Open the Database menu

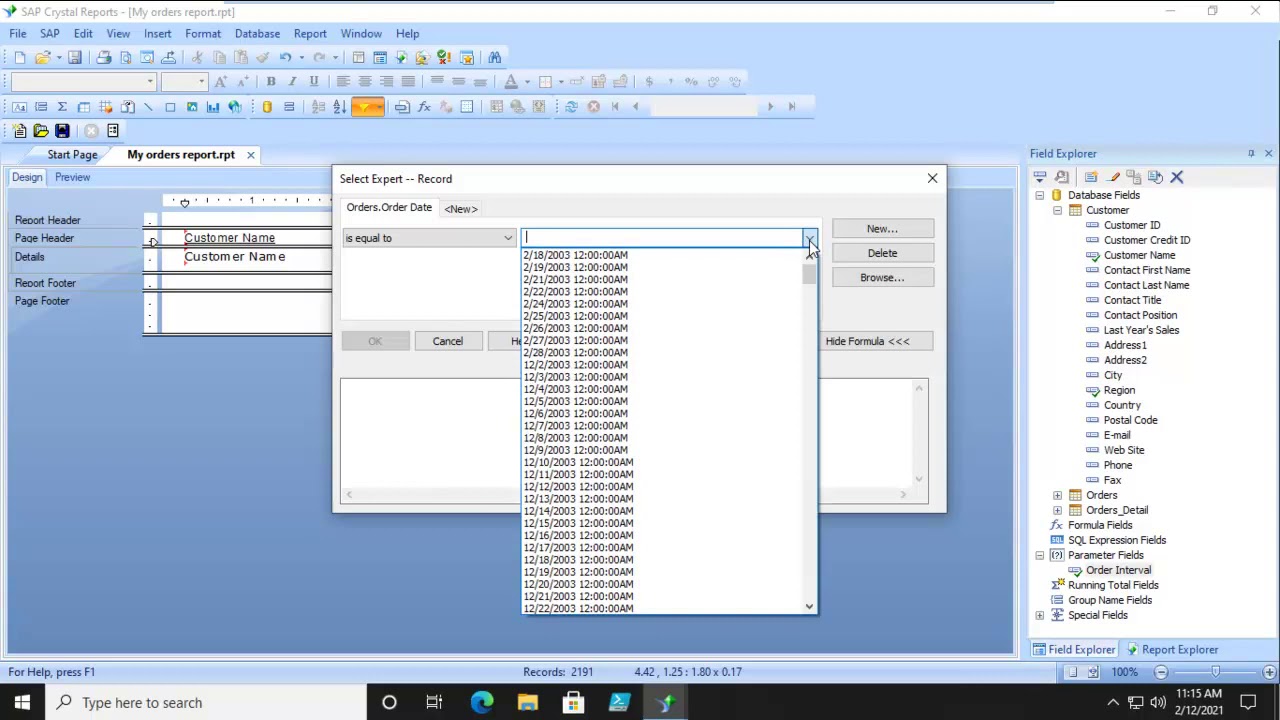click(x=257, y=33)
